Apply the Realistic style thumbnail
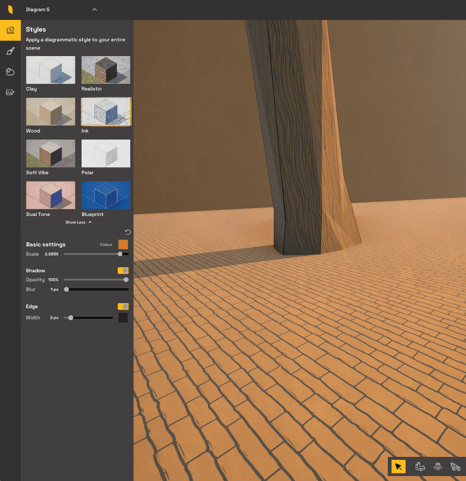The height and width of the screenshot is (481, 466). point(106,70)
